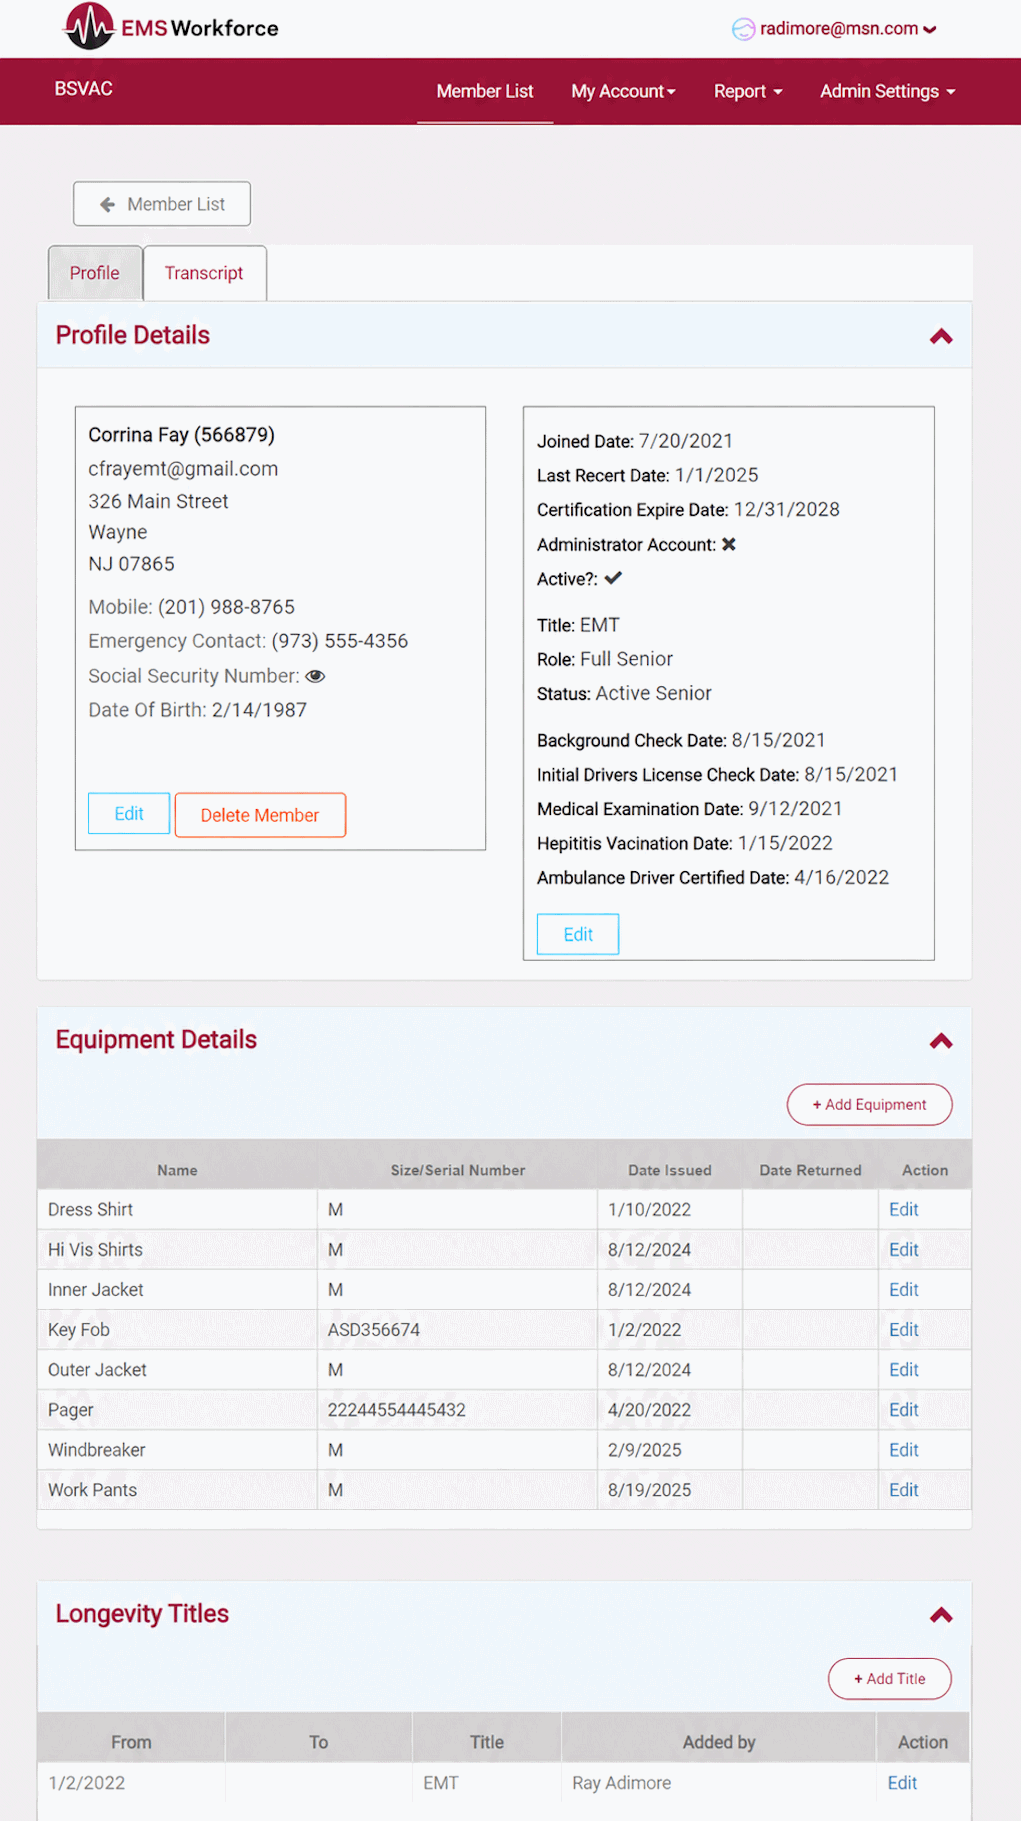1021x1821 pixels.
Task: Edit the Windbreaker equipment row
Action: [x=904, y=1449]
